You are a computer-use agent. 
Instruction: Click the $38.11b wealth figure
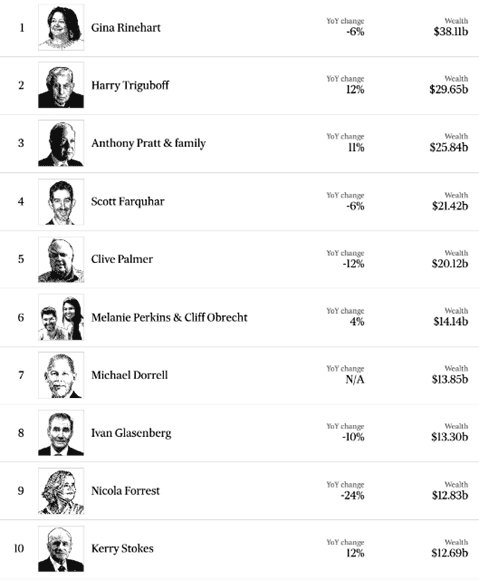pyautogui.click(x=451, y=31)
